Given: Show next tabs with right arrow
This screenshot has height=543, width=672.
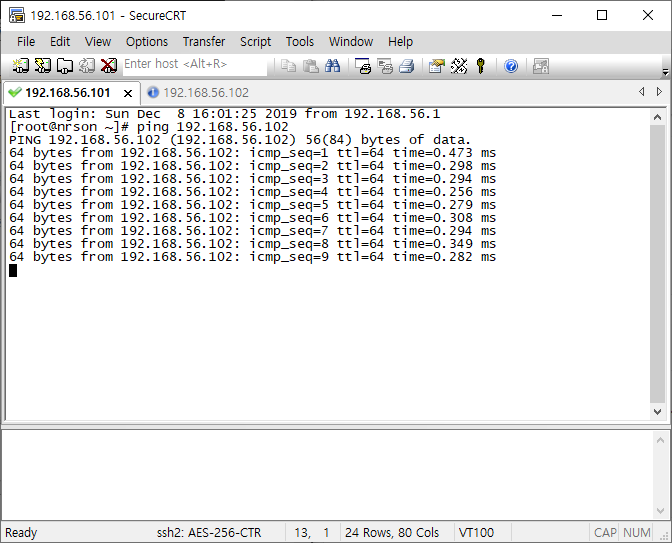Looking at the screenshot, I should coord(659,91).
